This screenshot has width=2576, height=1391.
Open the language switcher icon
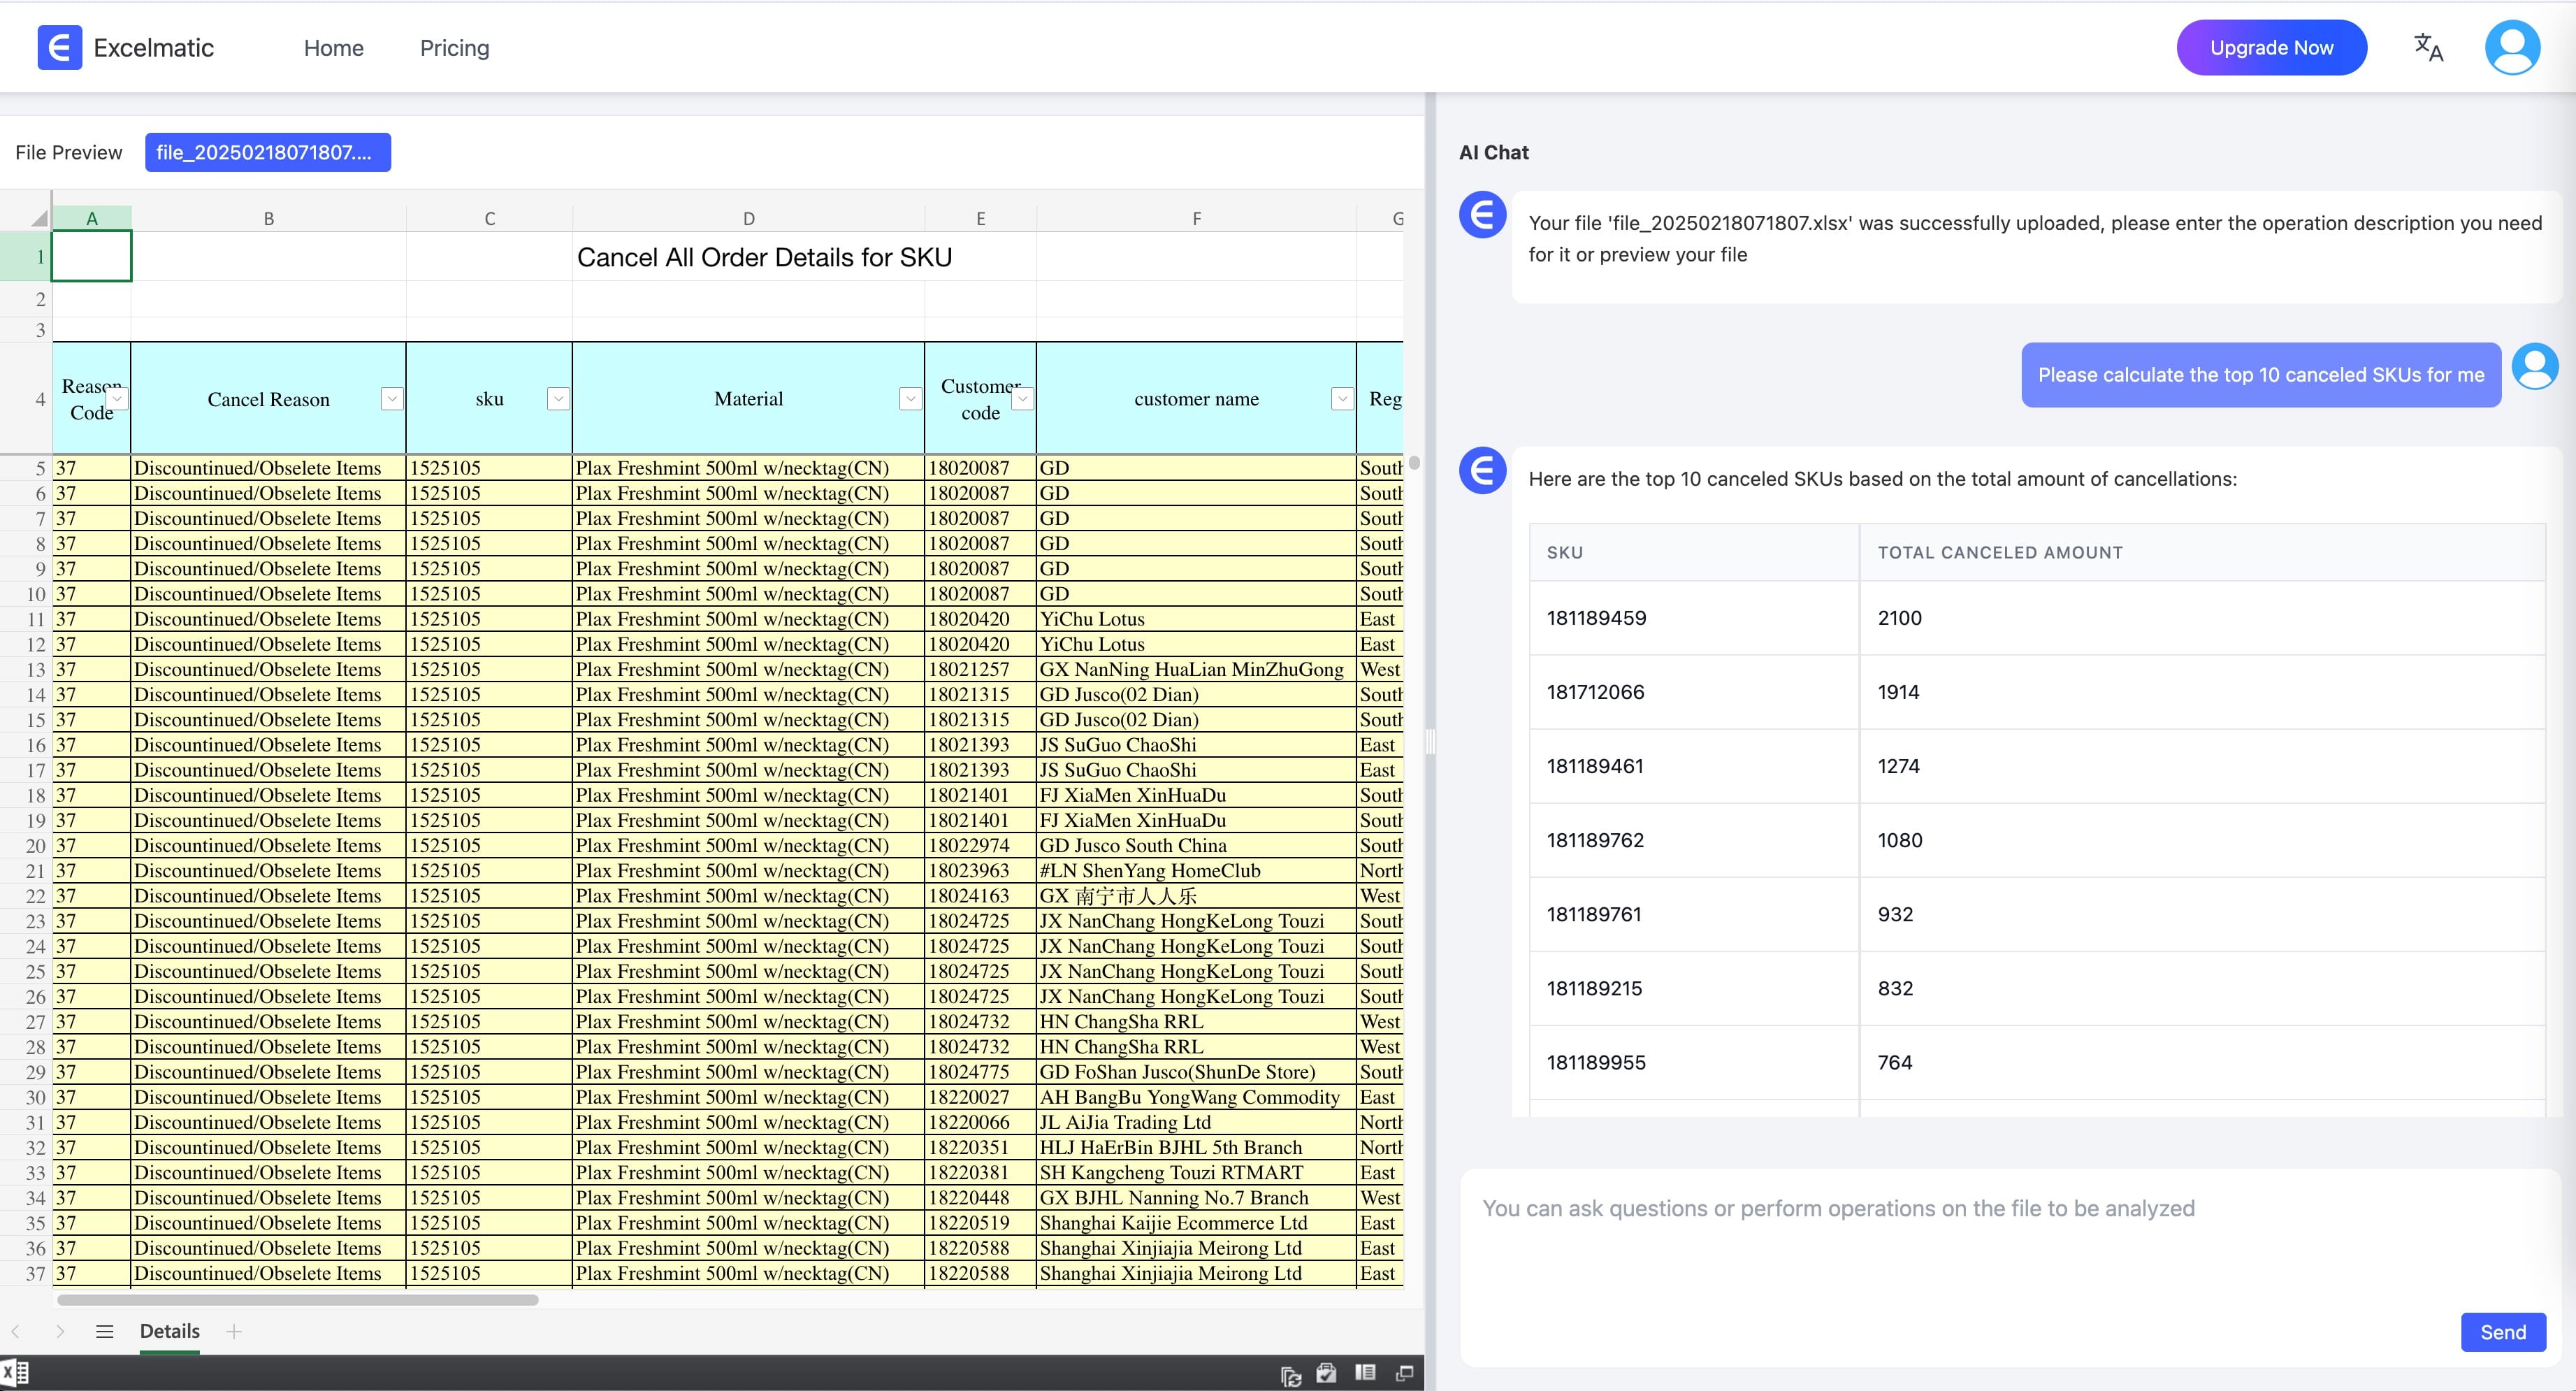(2428, 47)
